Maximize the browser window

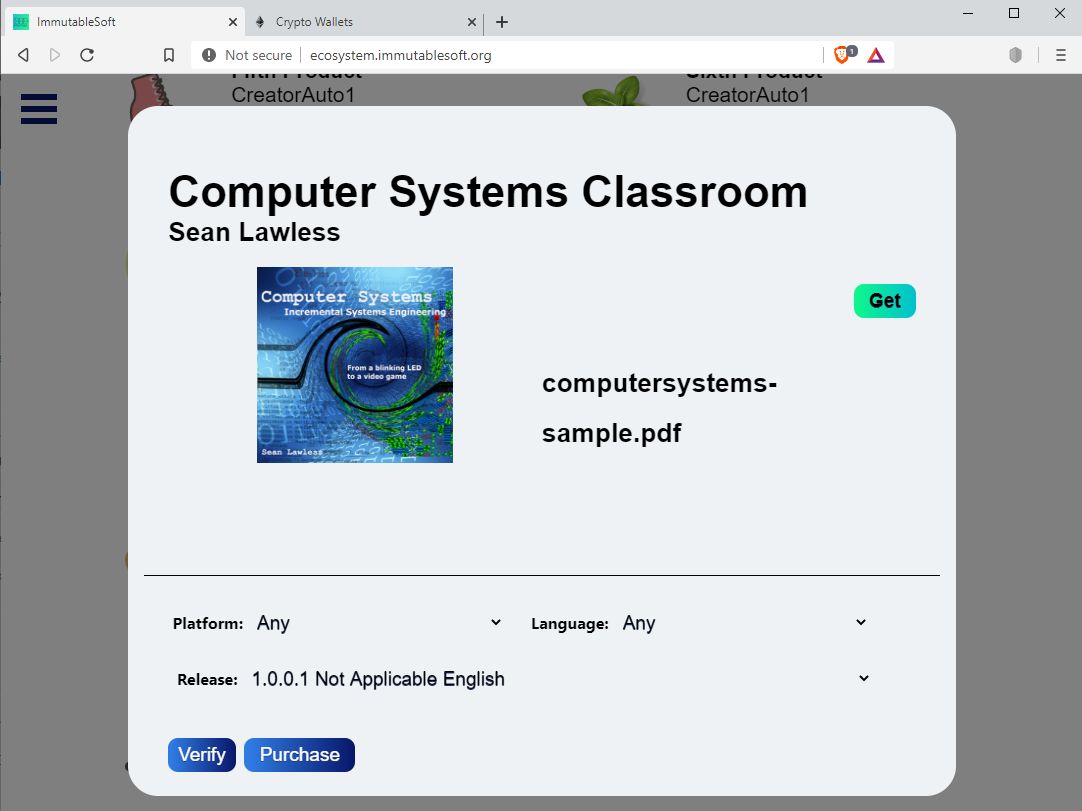1014,13
